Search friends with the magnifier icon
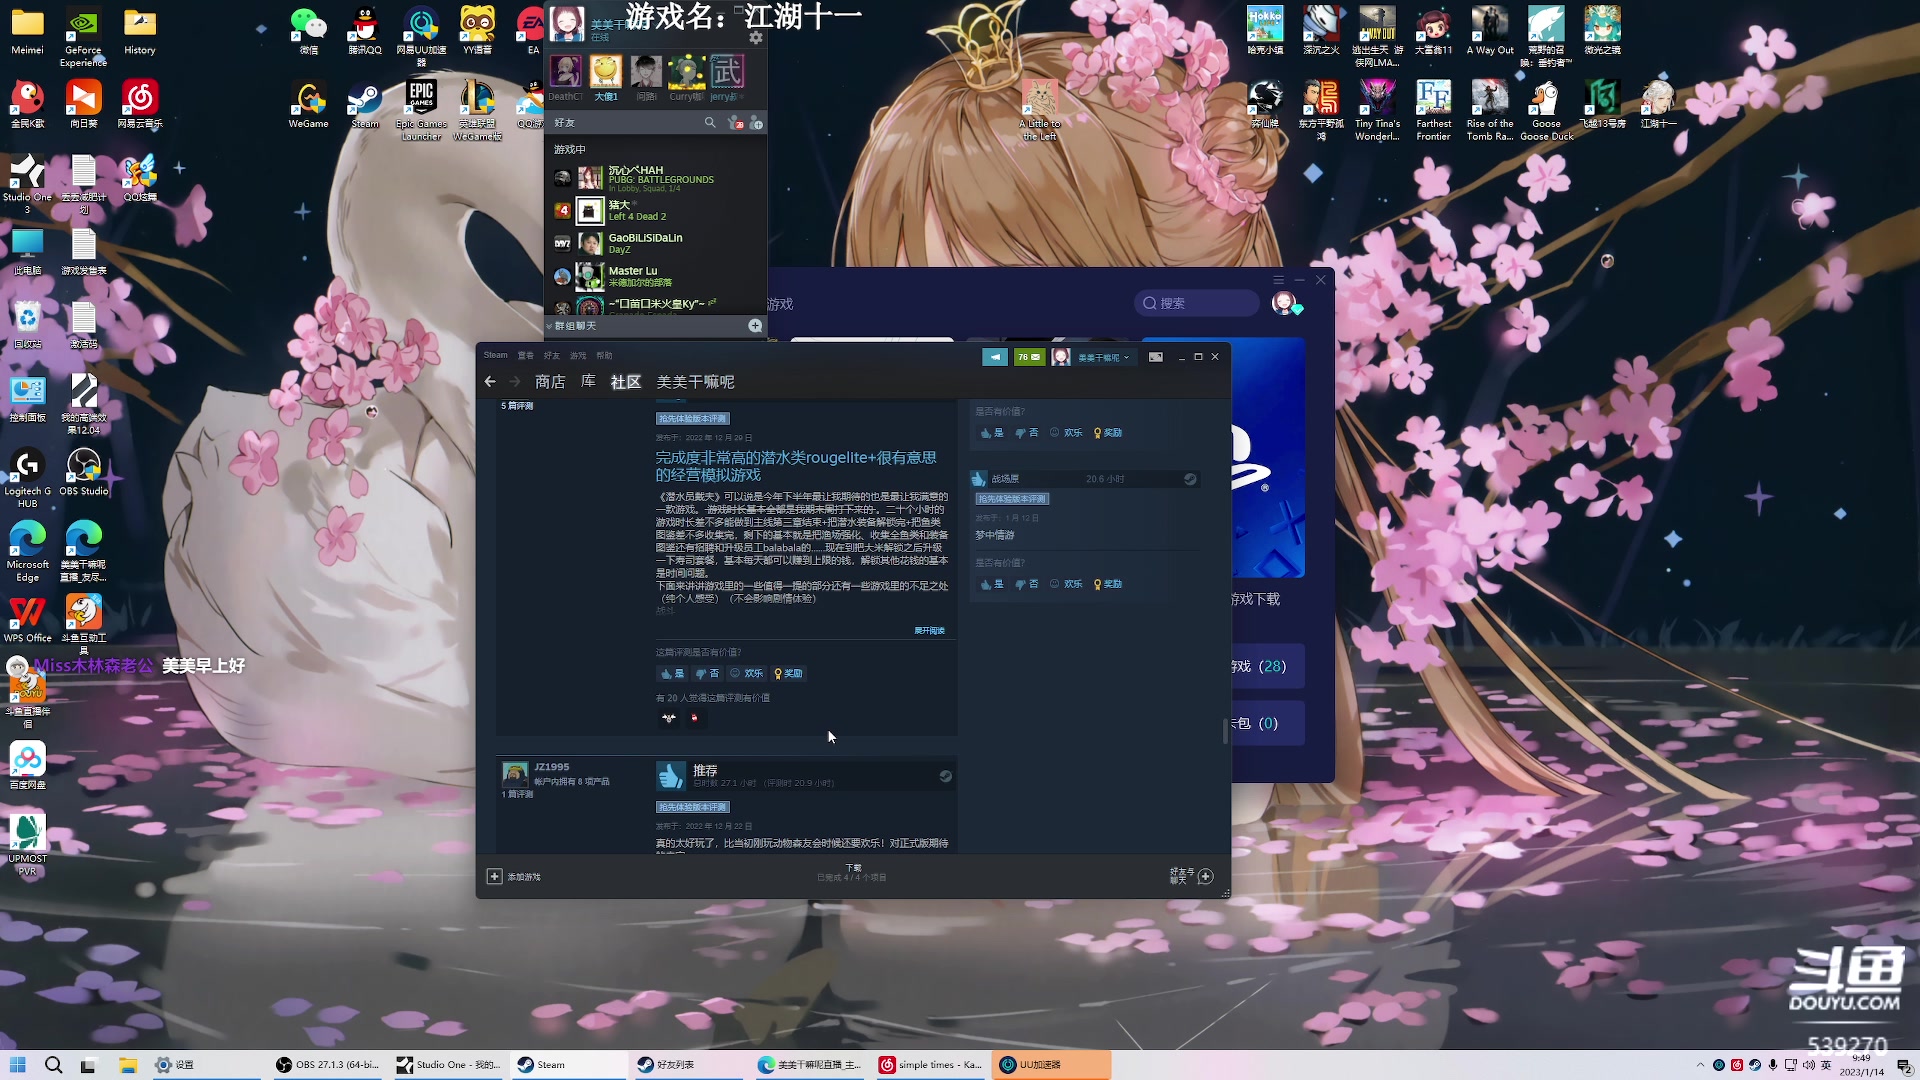1920x1080 pixels. tap(710, 122)
